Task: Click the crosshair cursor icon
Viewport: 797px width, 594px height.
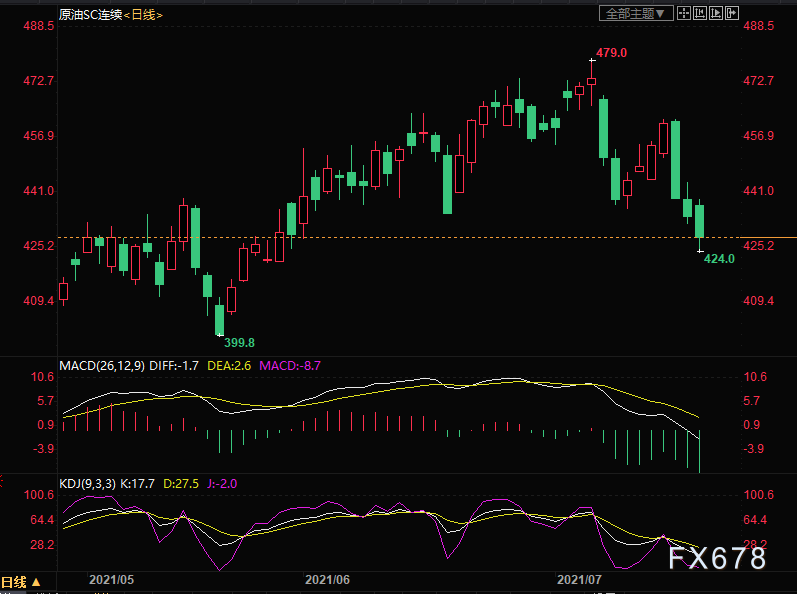Action: [x=684, y=13]
